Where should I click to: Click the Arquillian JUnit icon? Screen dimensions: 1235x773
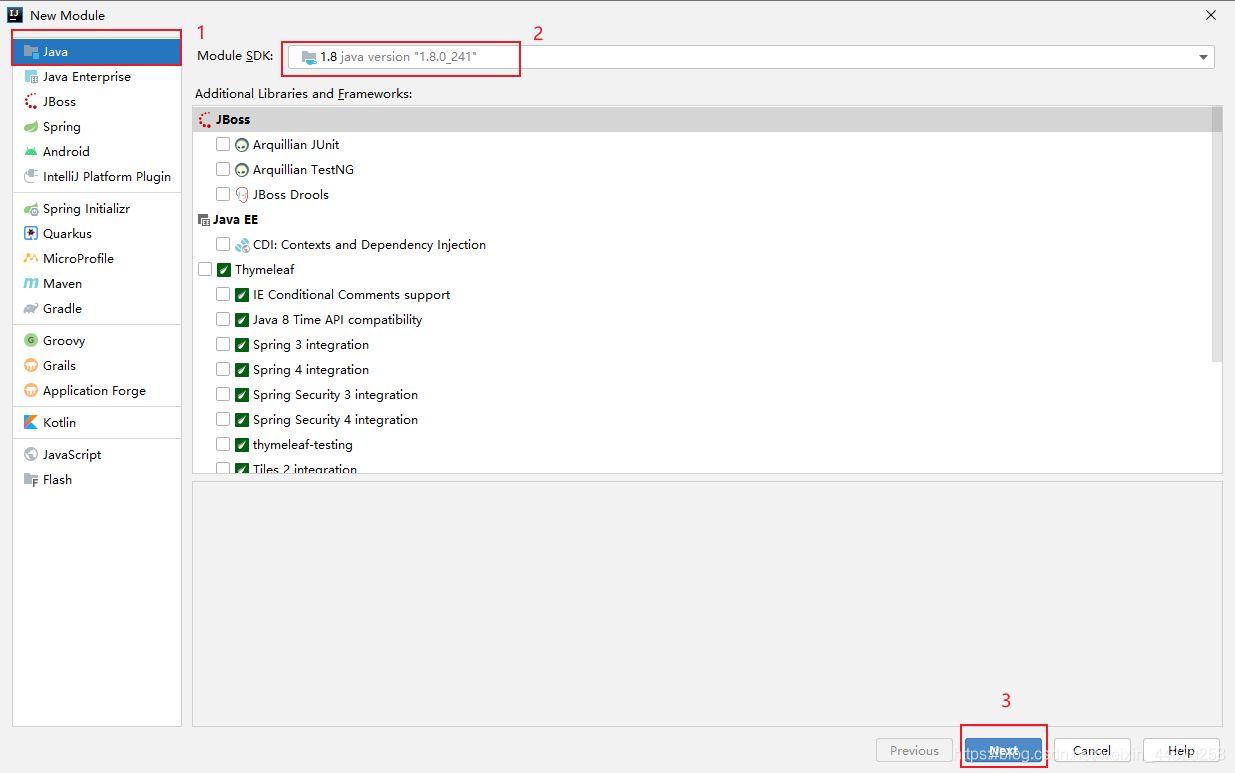click(x=241, y=145)
